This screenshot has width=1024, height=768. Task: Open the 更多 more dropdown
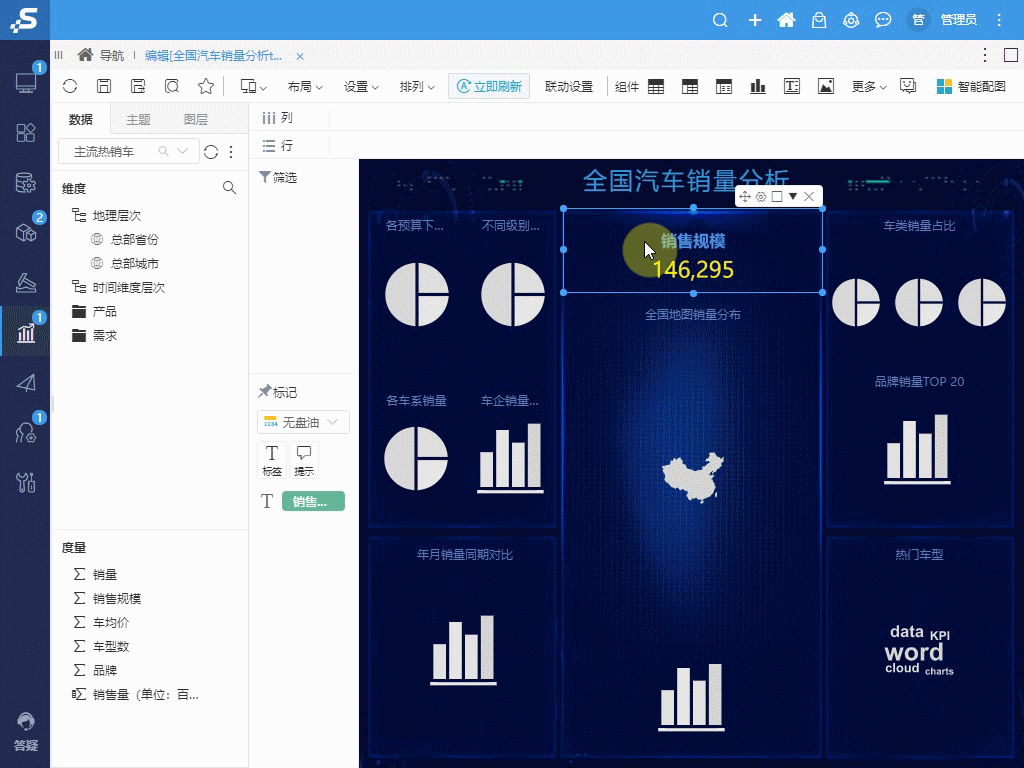point(869,86)
